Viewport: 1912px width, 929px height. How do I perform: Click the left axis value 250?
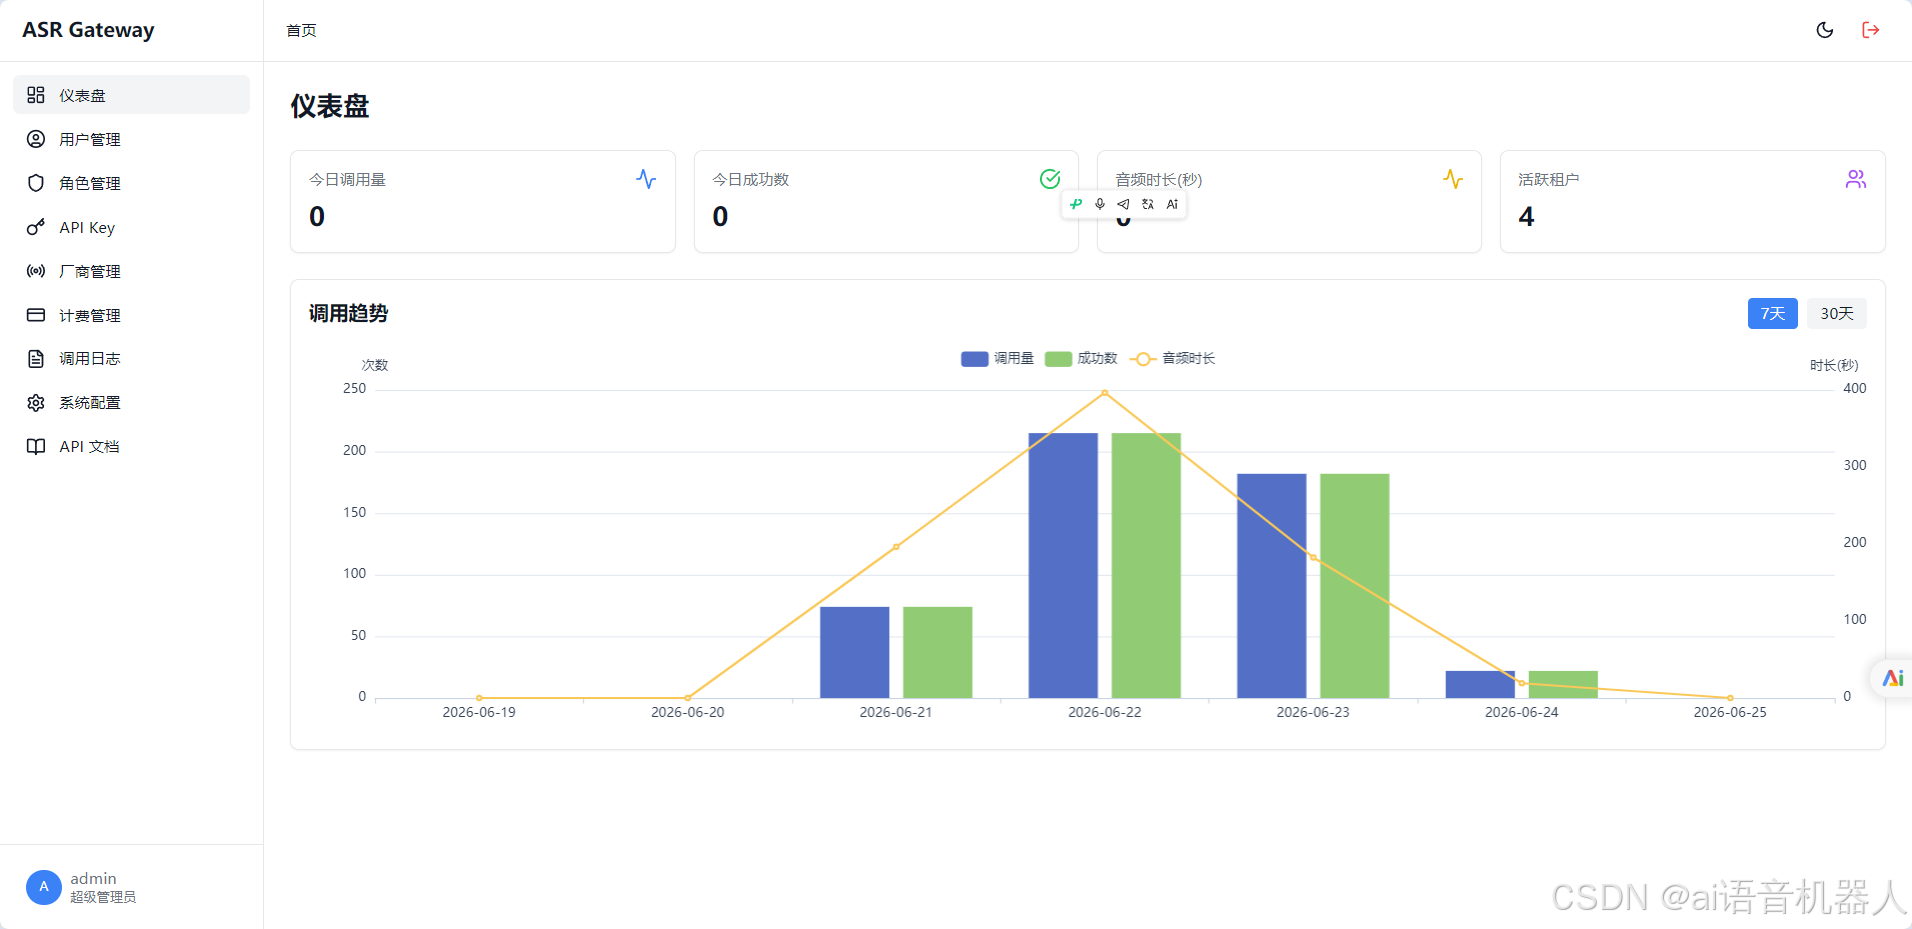pyautogui.click(x=354, y=388)
